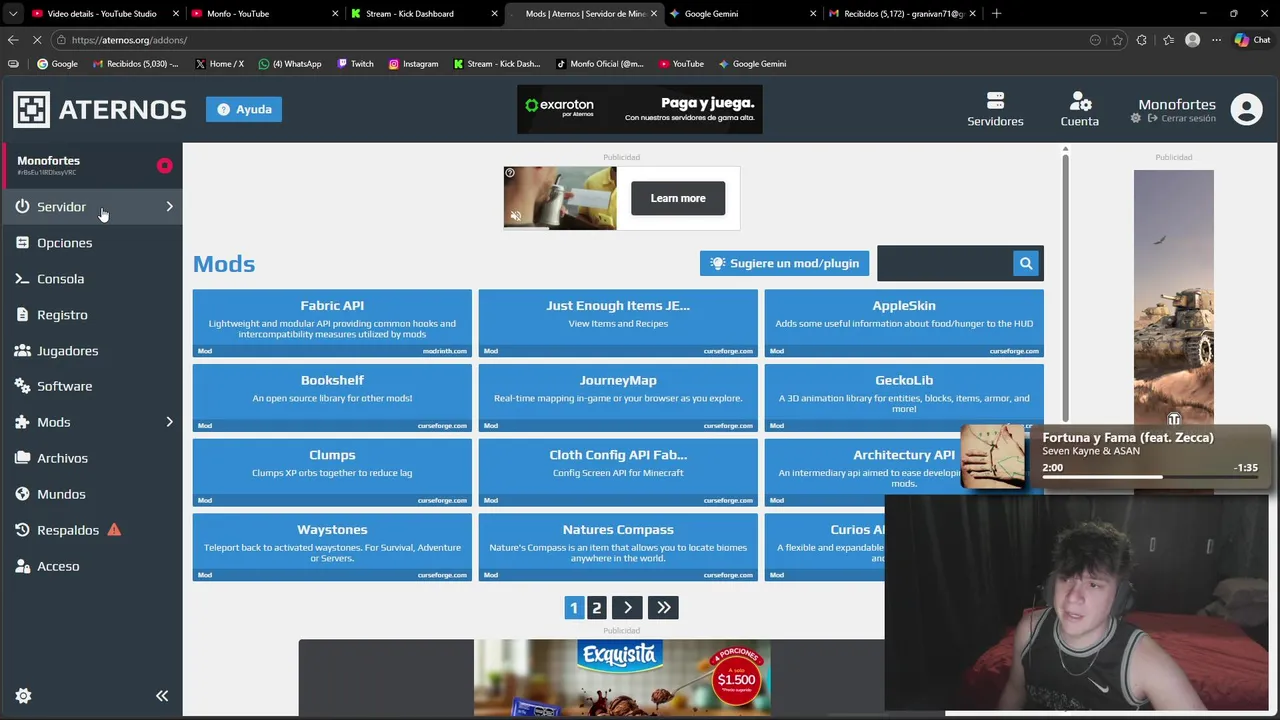Open the browser tab list dropdown

pos(12,14)
